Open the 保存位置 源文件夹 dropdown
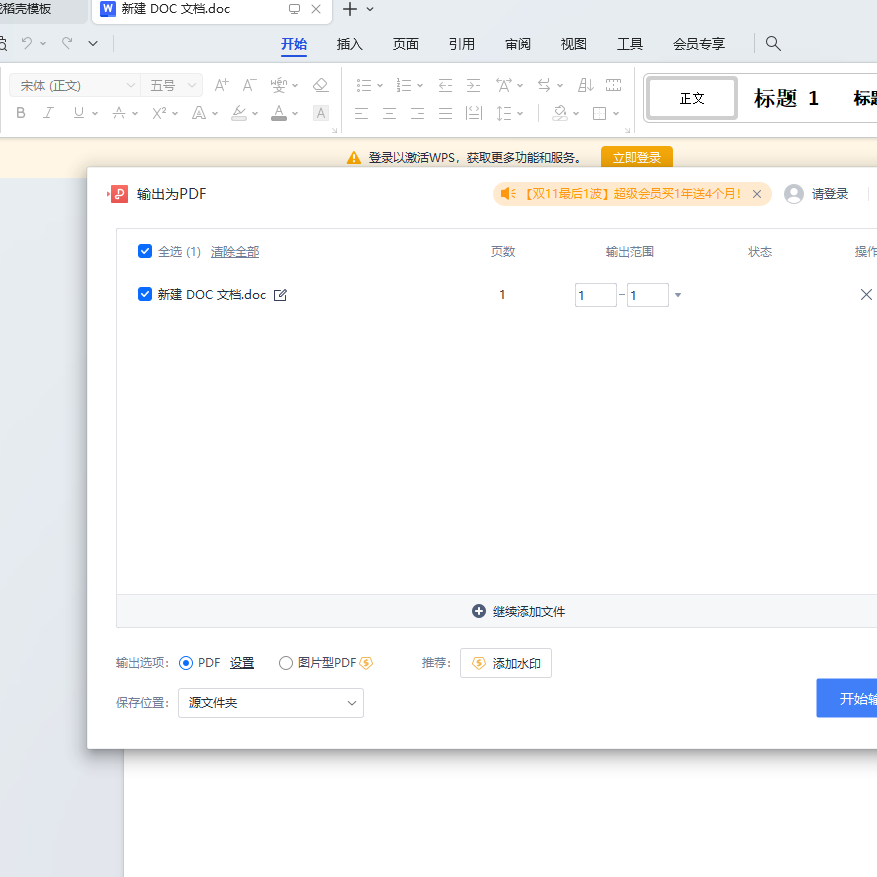 [x=271, y=703]
